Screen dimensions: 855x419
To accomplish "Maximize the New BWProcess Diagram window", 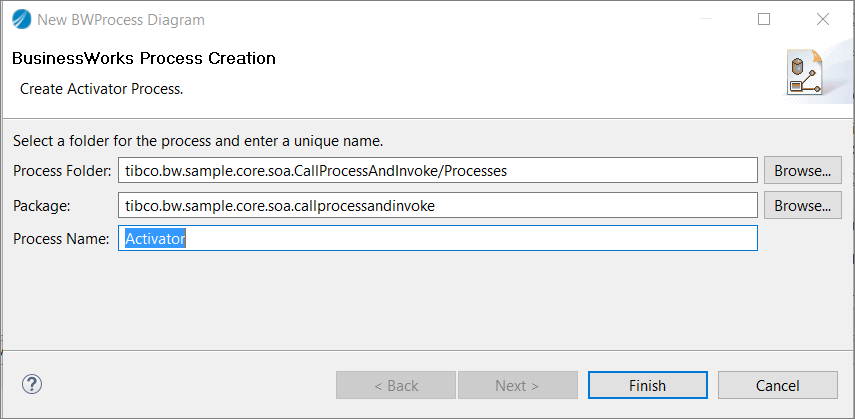I will [x=764, y=19].
